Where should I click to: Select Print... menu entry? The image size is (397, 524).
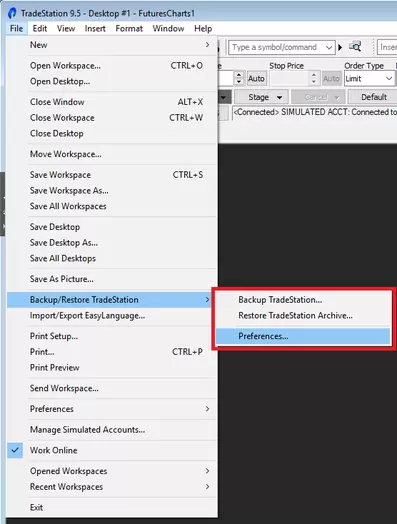112,352
